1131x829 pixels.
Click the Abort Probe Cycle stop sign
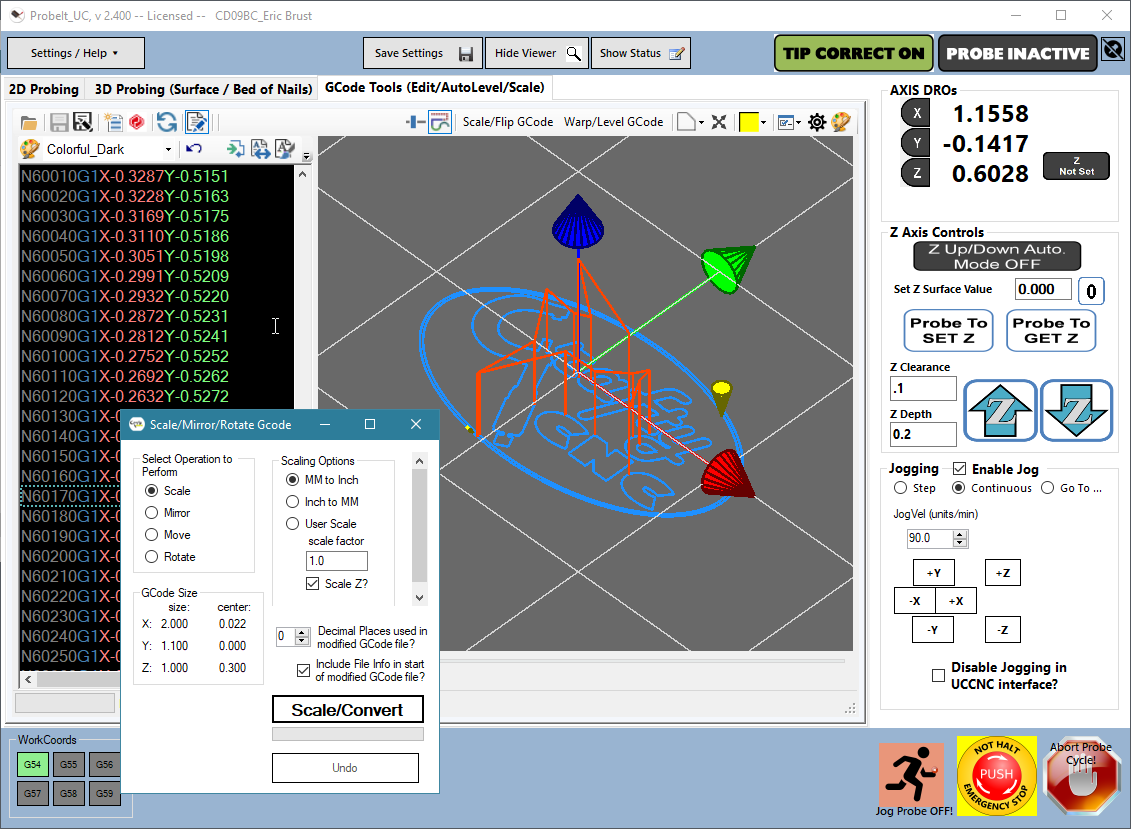pos(1082,777)
